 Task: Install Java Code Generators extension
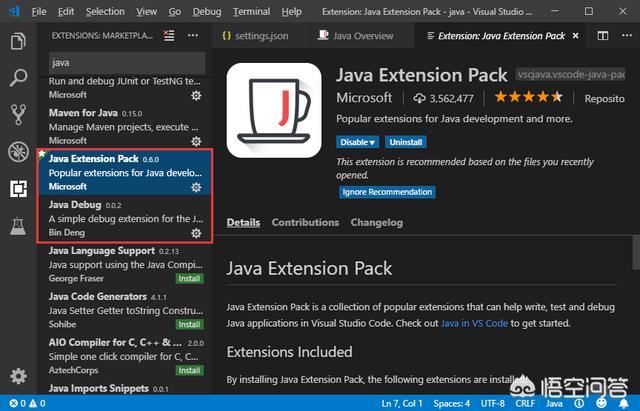tap(189, 324)
